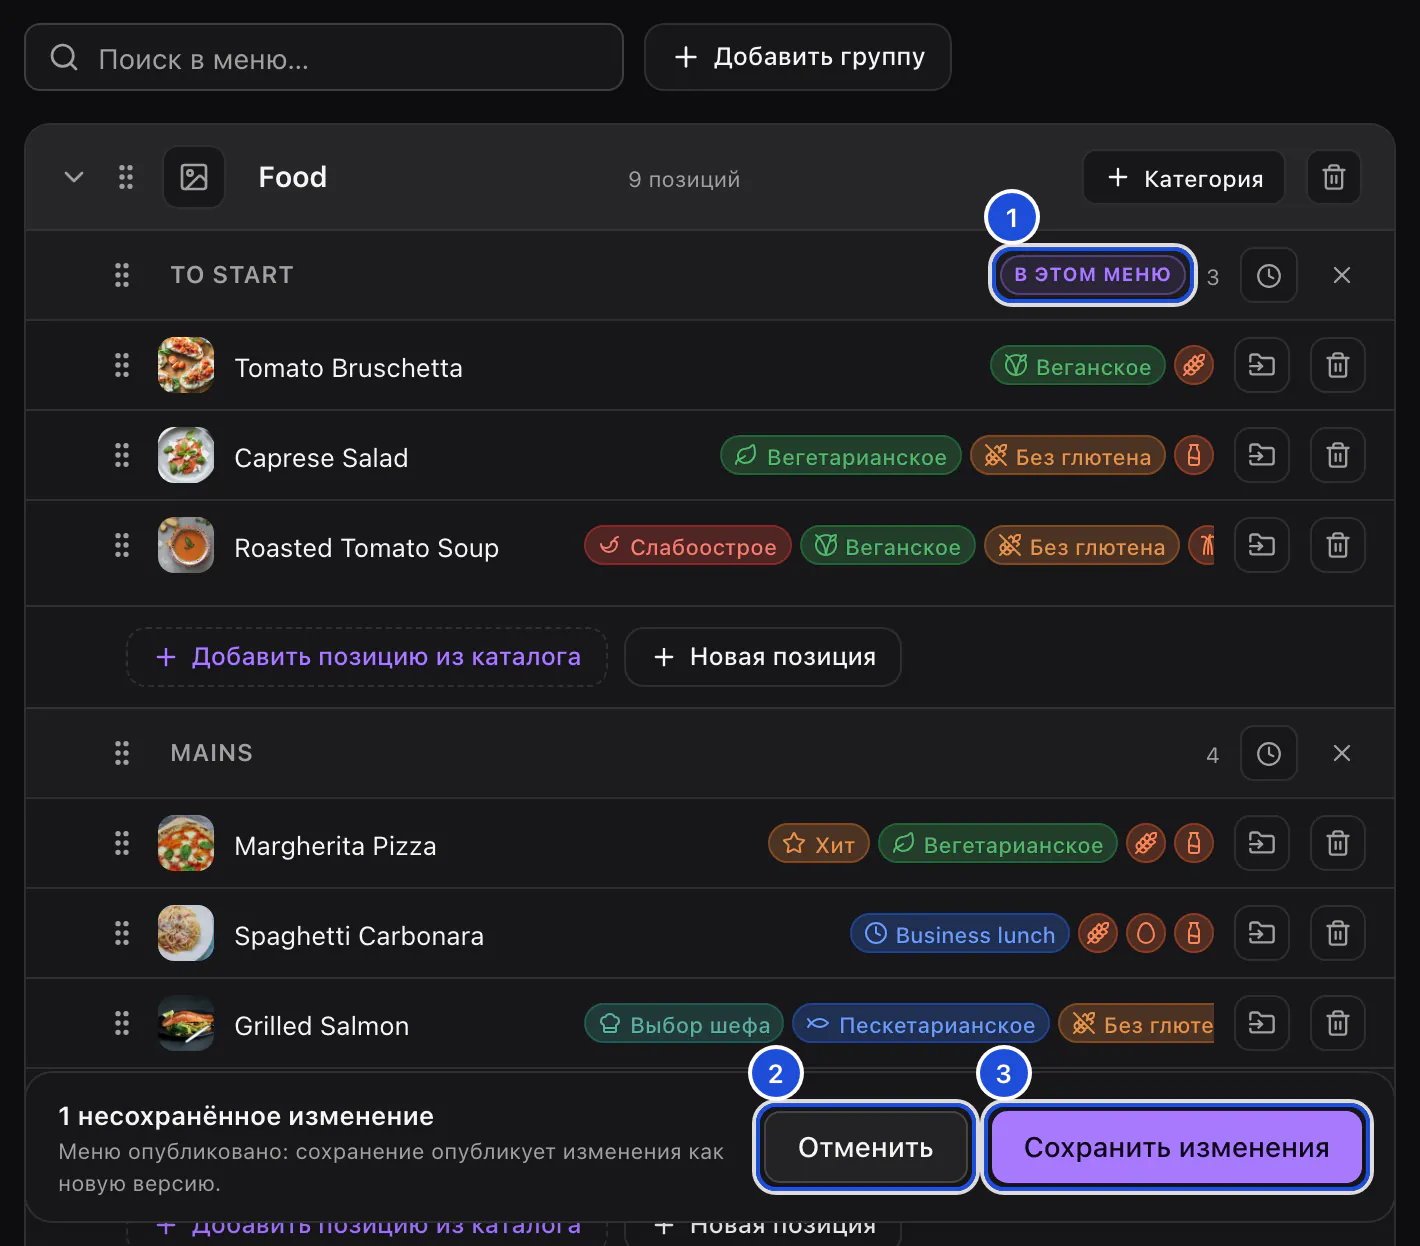The width and height of the screenshot is (1420, 1246).
Task: Select the «Caprese Salad» item name
Action: pos(321,458)
